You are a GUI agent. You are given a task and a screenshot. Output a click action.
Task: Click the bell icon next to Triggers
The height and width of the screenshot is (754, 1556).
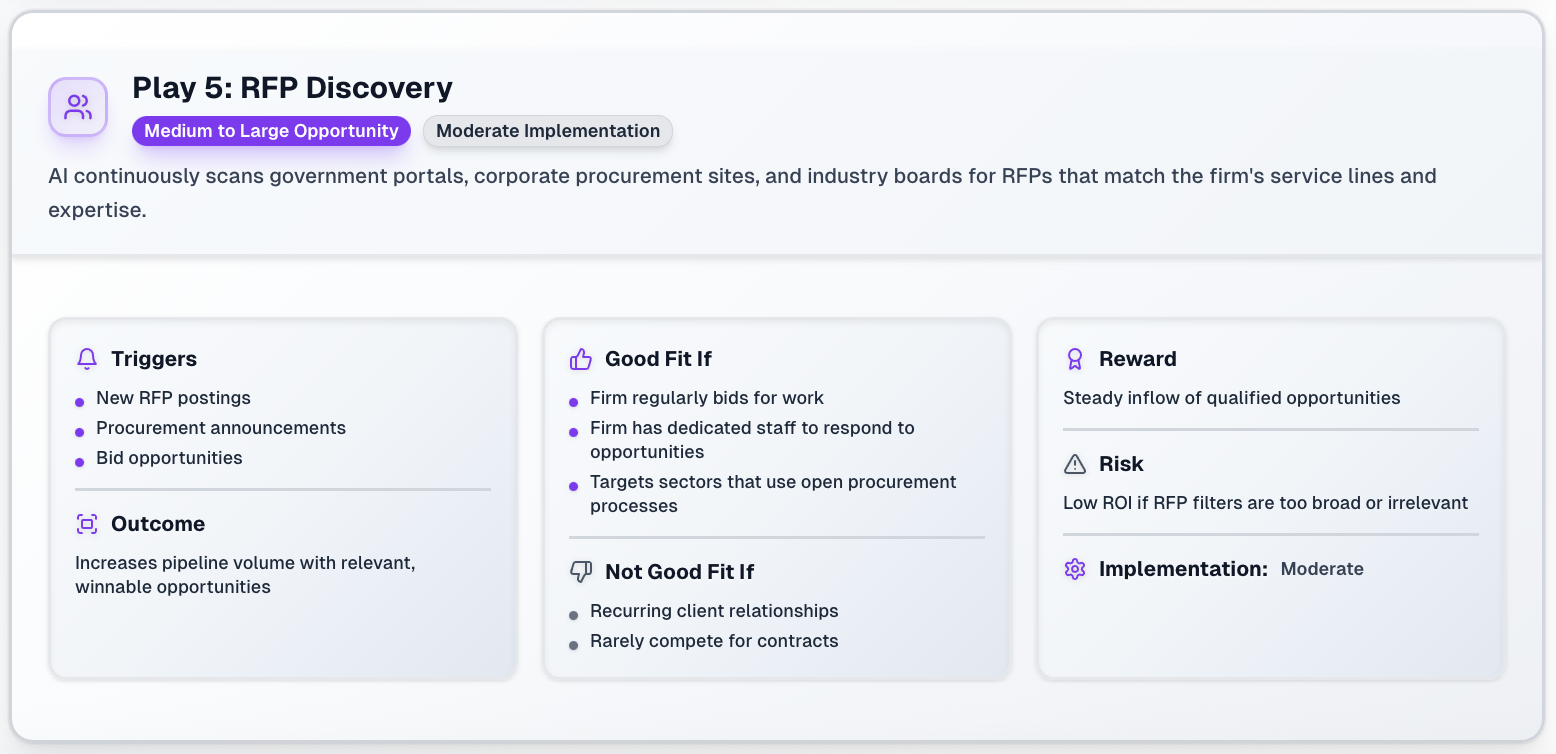[x=87, y=359]
